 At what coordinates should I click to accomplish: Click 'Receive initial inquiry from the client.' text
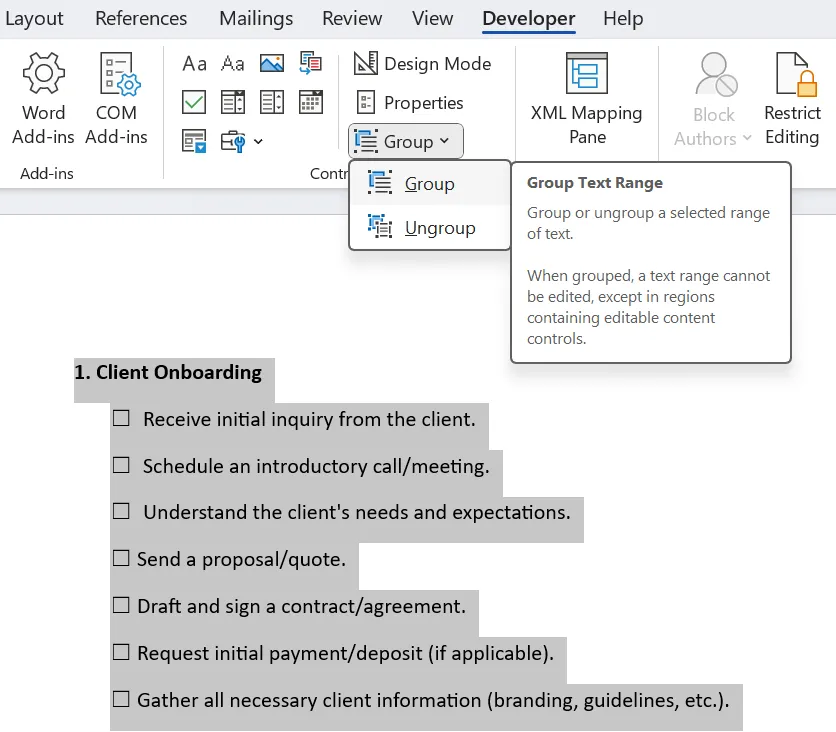(x=309, y=419)
